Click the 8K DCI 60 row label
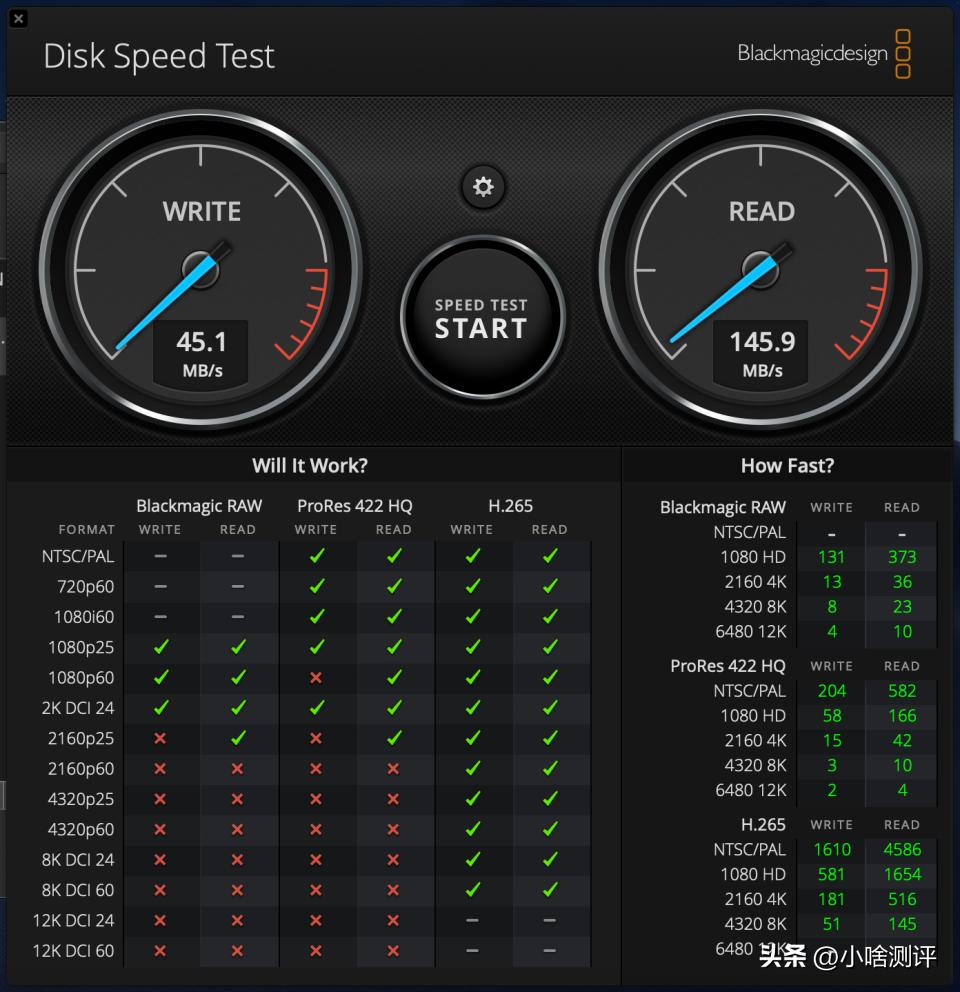This screenshot has width=960, height=992. click(x=78, y=890)
